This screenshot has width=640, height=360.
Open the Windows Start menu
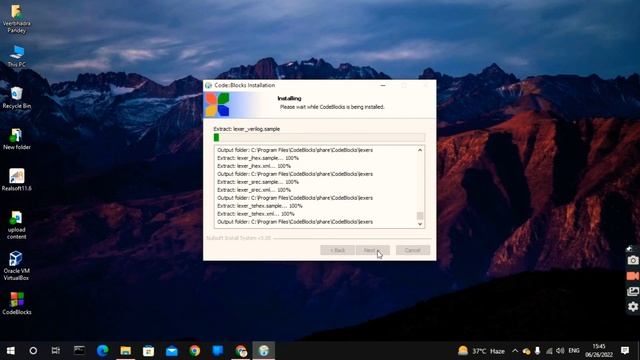coord(11,351)
